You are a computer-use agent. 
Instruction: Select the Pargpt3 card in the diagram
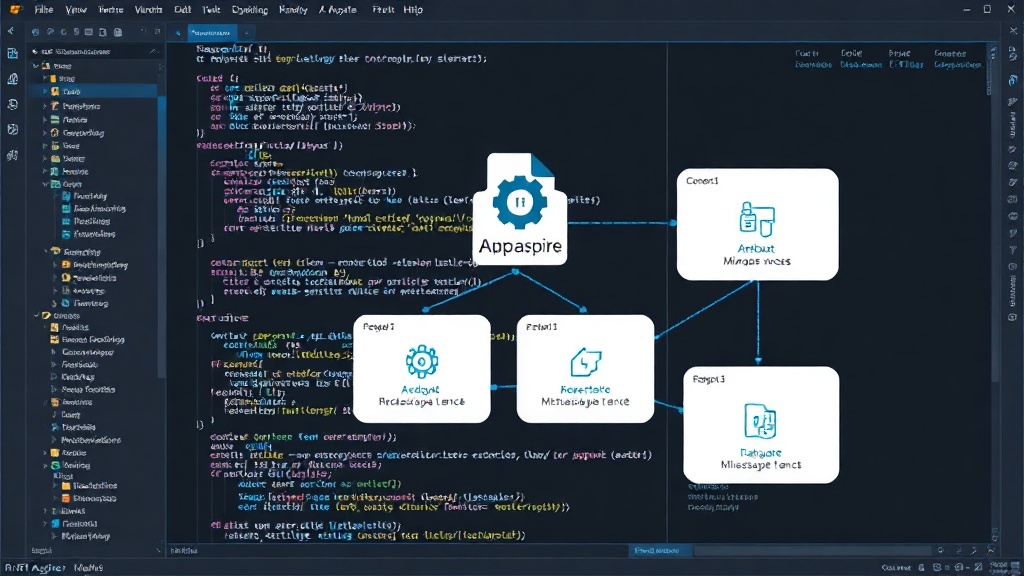pos(761,424)
